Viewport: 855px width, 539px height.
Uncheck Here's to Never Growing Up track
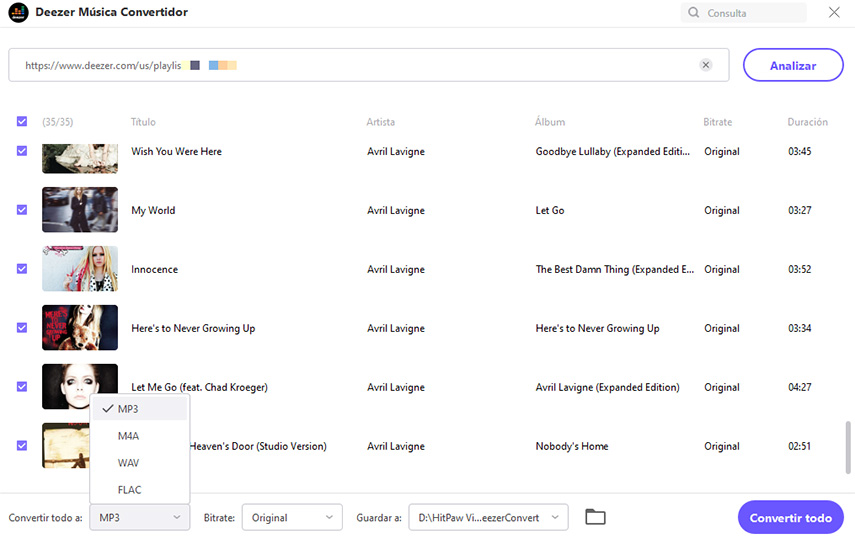pos(22,328)
